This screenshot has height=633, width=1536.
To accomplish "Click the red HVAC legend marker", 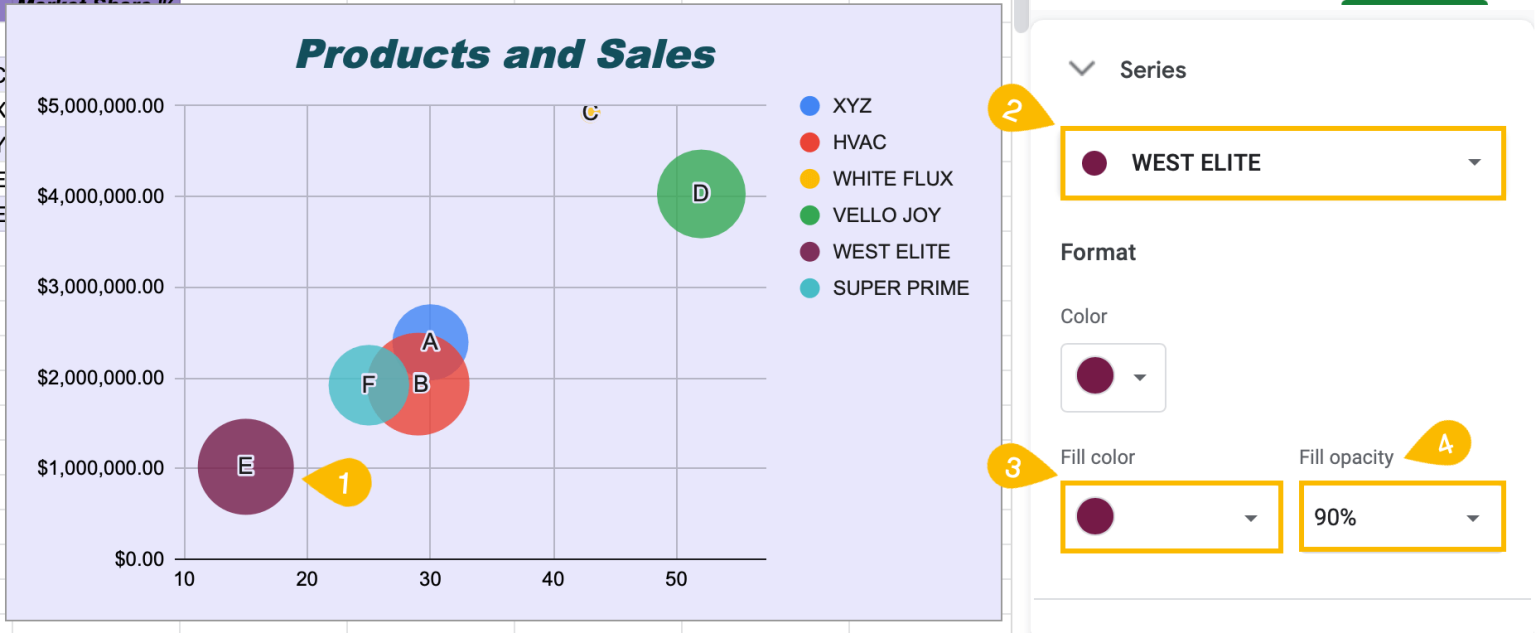I will 810,142.
